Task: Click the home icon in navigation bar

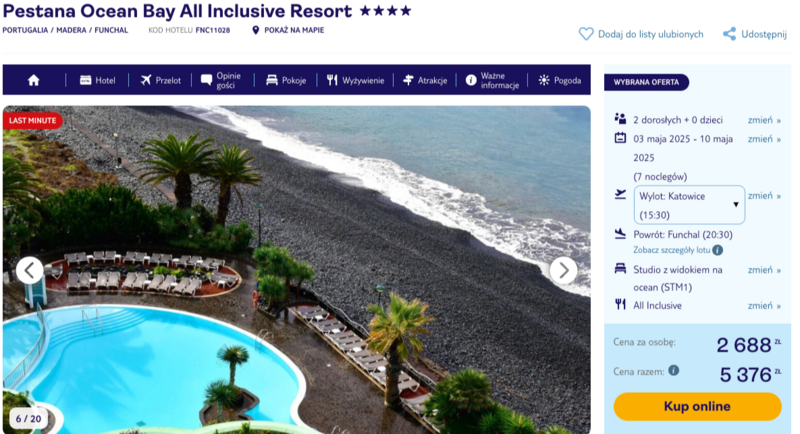Action: coord(34,80)
